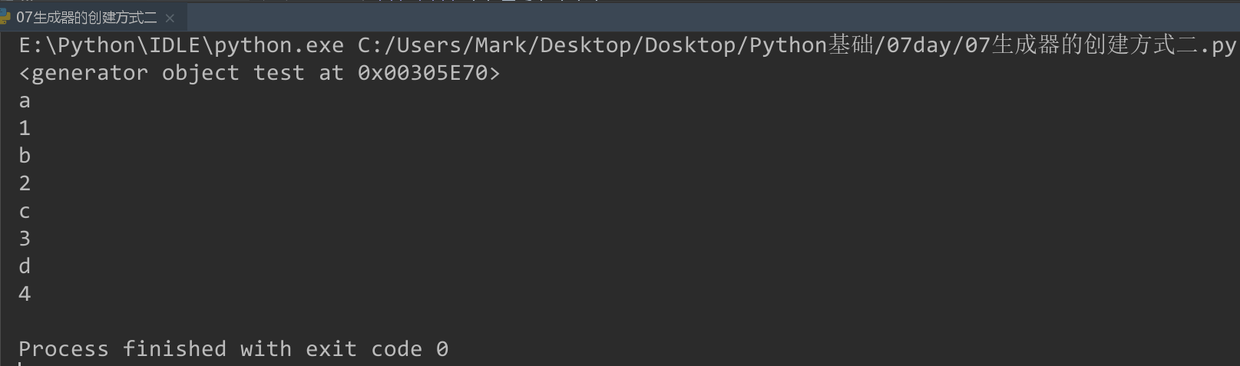Click the blank line above 'Process finished'
1240x366 pixels.
tap(620, 321)
